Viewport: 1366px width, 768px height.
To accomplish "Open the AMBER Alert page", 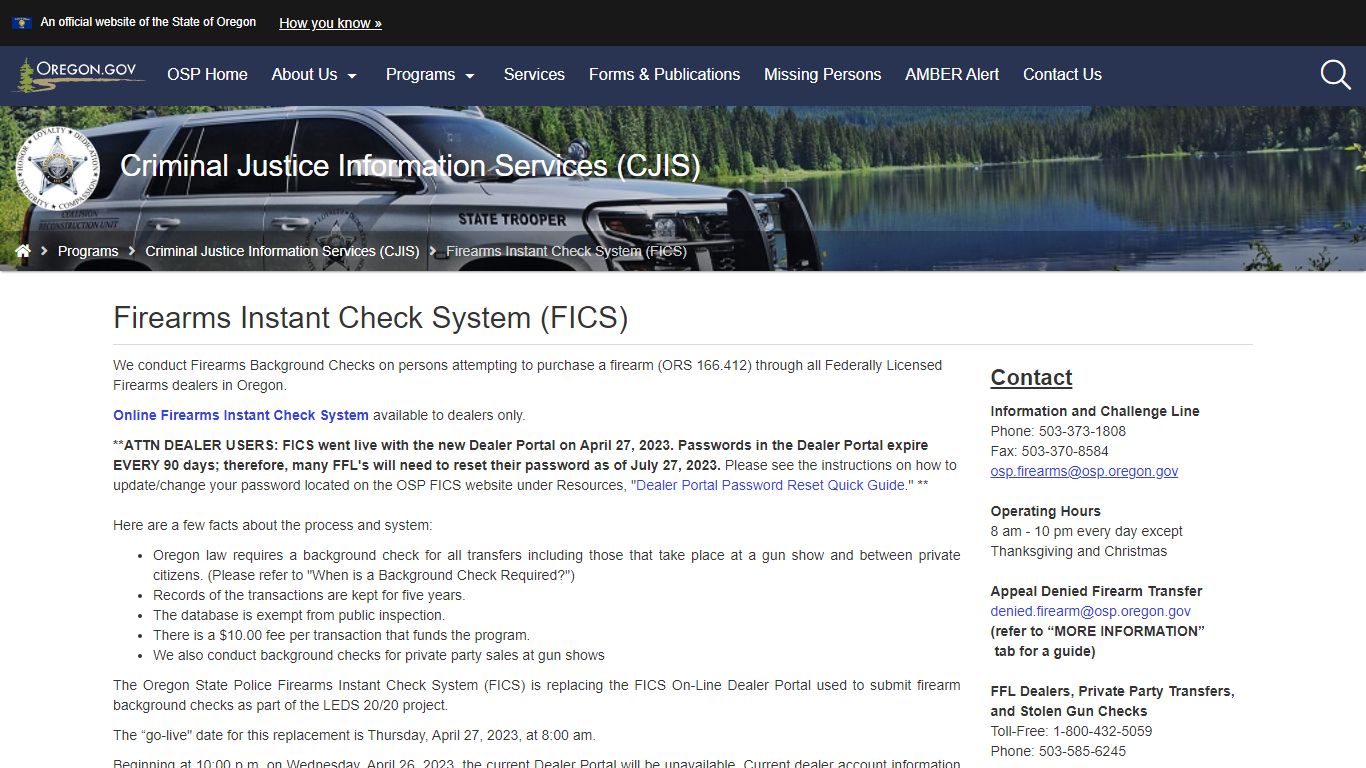I will click(952, 75).
